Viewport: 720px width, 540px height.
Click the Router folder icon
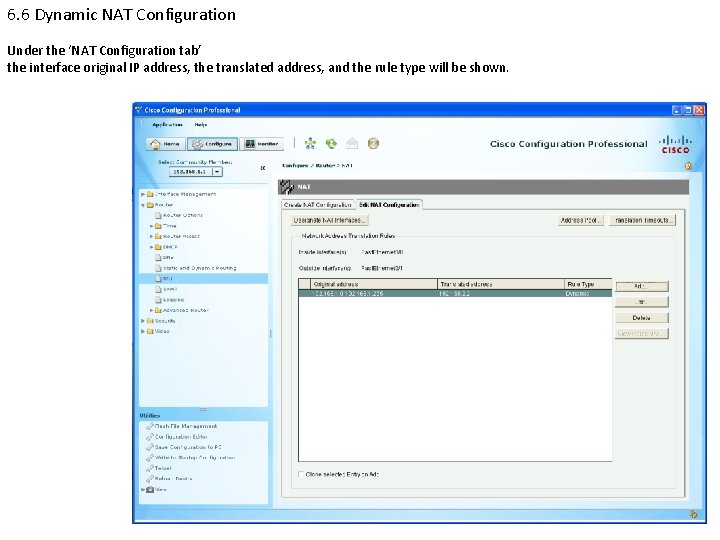(150, 205)
